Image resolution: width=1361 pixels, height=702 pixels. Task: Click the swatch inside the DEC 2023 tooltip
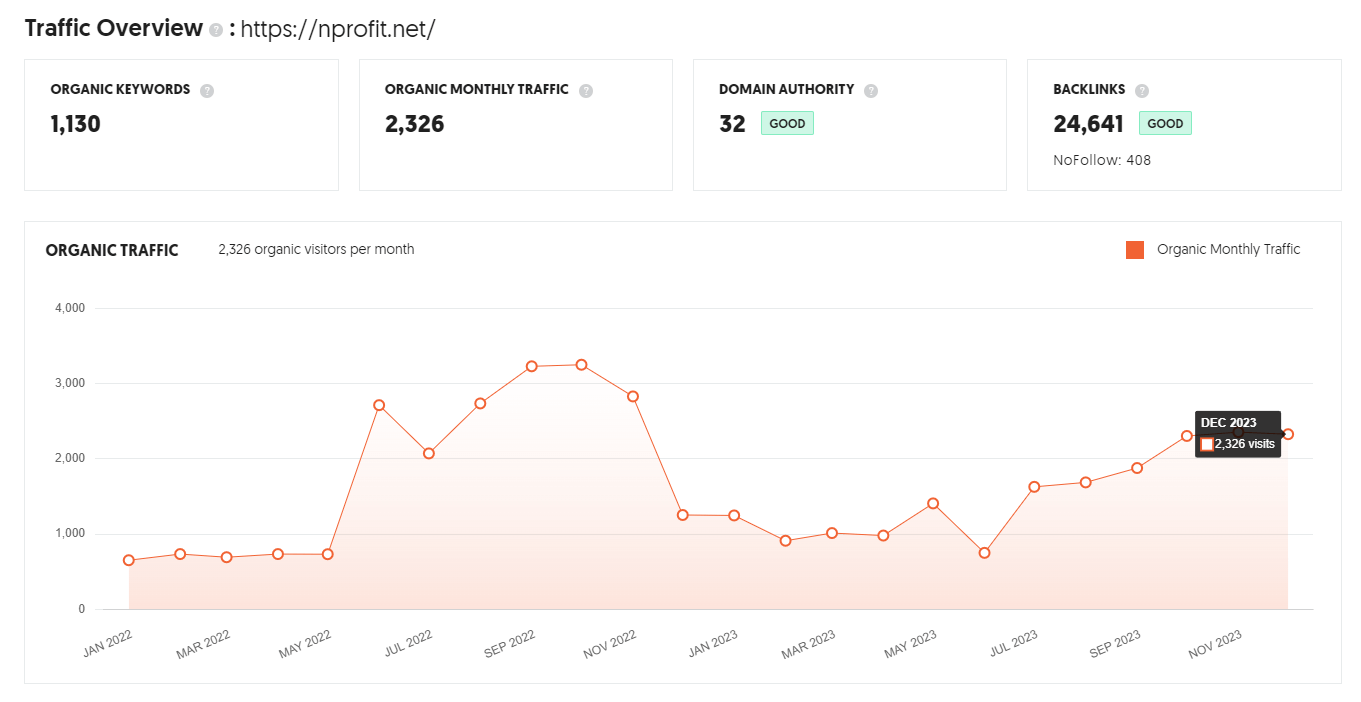click(x=1207, y=444)
